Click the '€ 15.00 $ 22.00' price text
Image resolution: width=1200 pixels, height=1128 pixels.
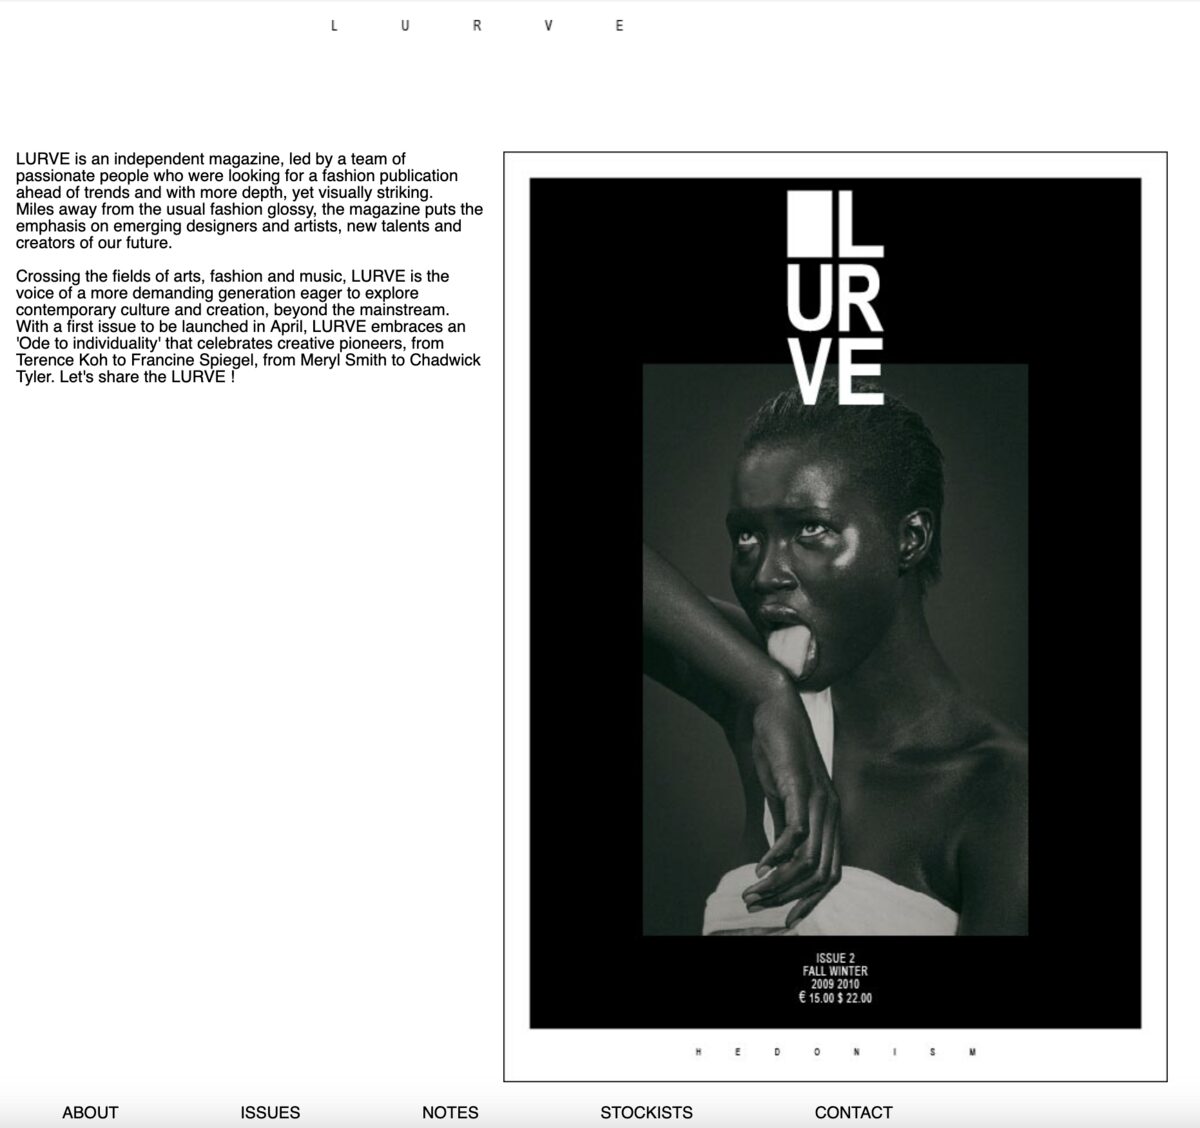[835, 998]
